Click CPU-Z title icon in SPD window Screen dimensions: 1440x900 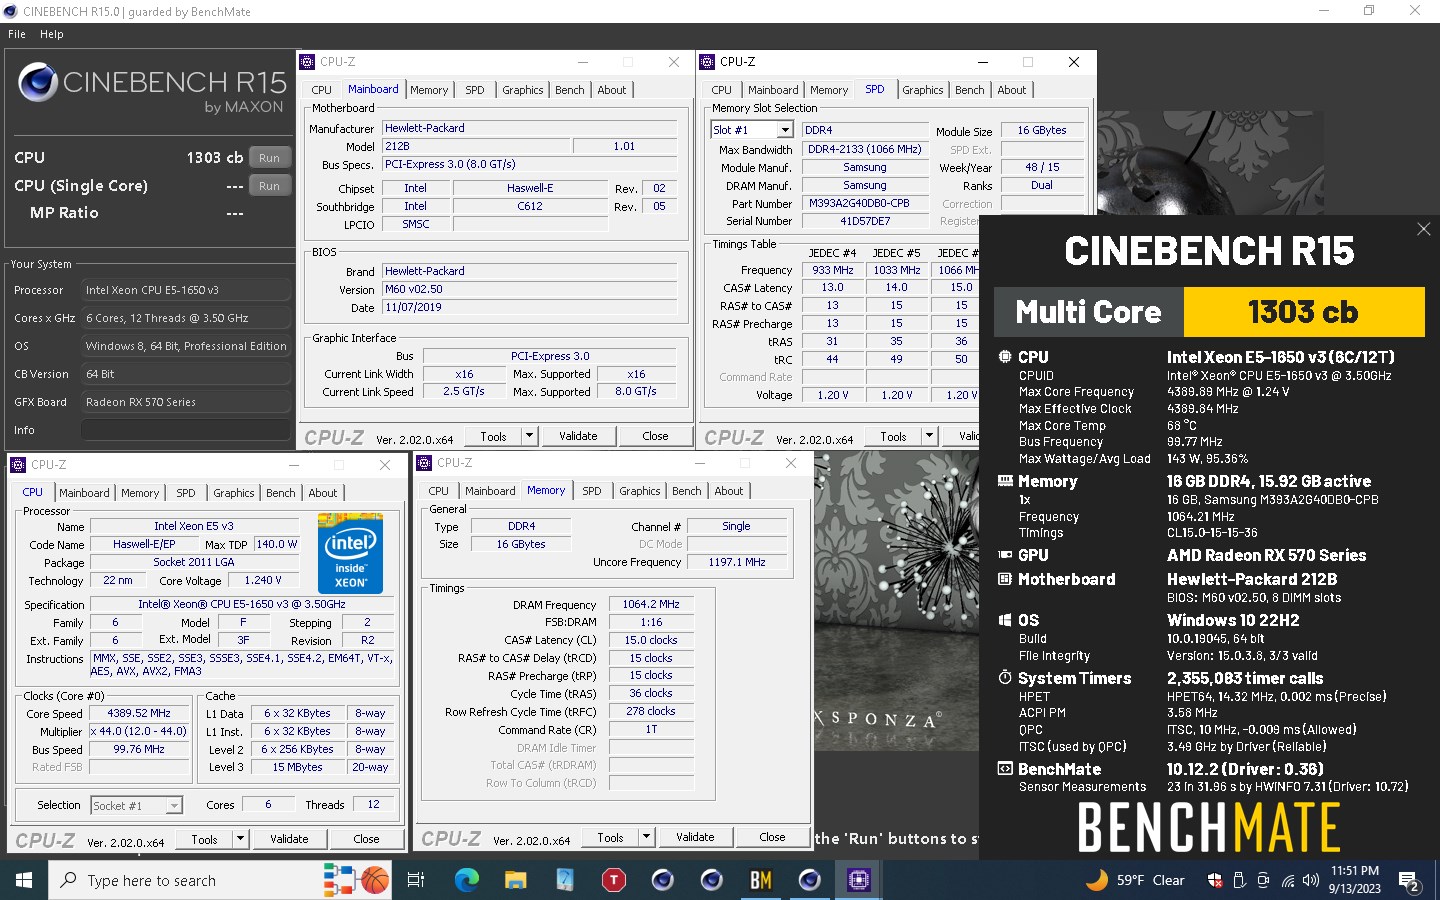(x=707, y=62)
